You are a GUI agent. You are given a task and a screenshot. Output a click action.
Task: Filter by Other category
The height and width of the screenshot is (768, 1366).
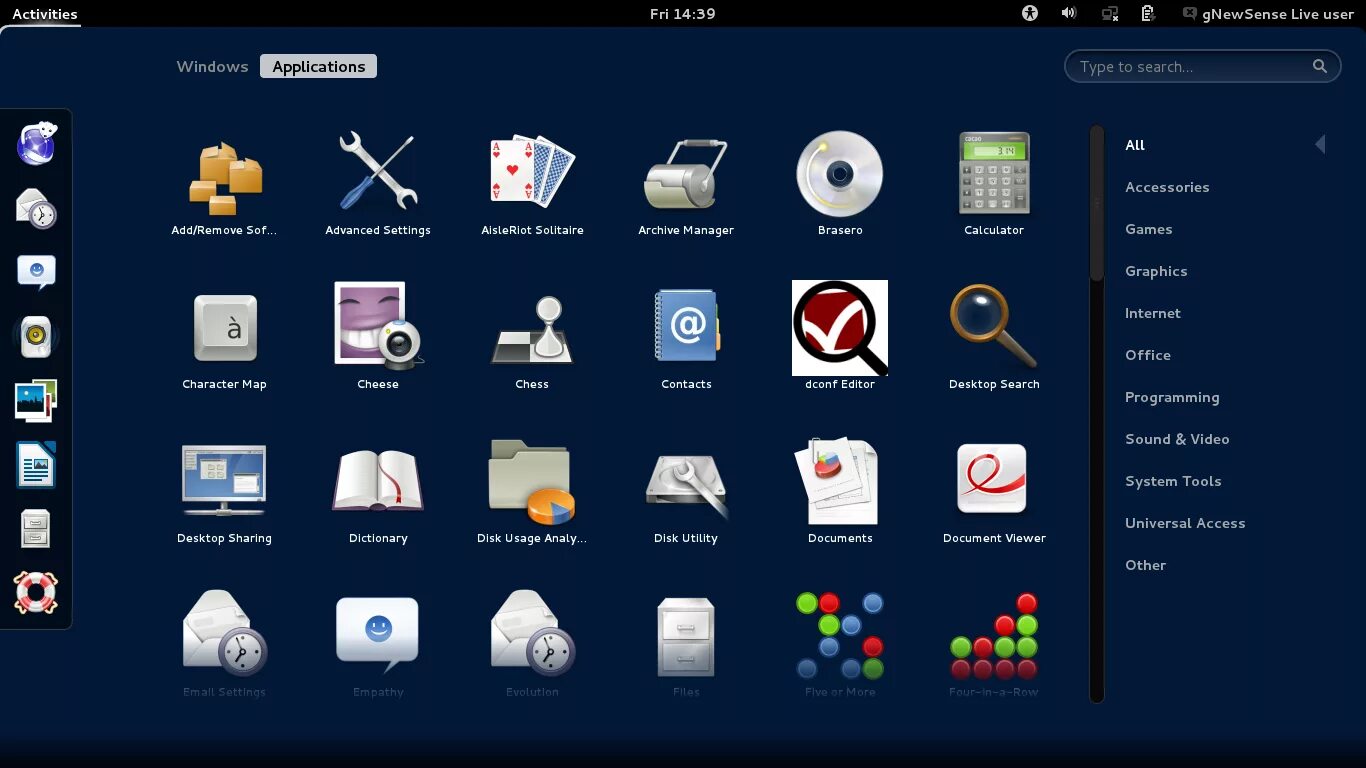point(1145,565)
